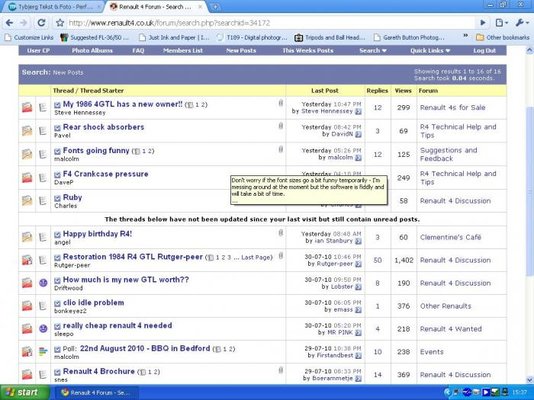Click the page vertical scrollbar thumb
Image resolution: width=534 pixels, height=400 pixels.
pos(530,191)
